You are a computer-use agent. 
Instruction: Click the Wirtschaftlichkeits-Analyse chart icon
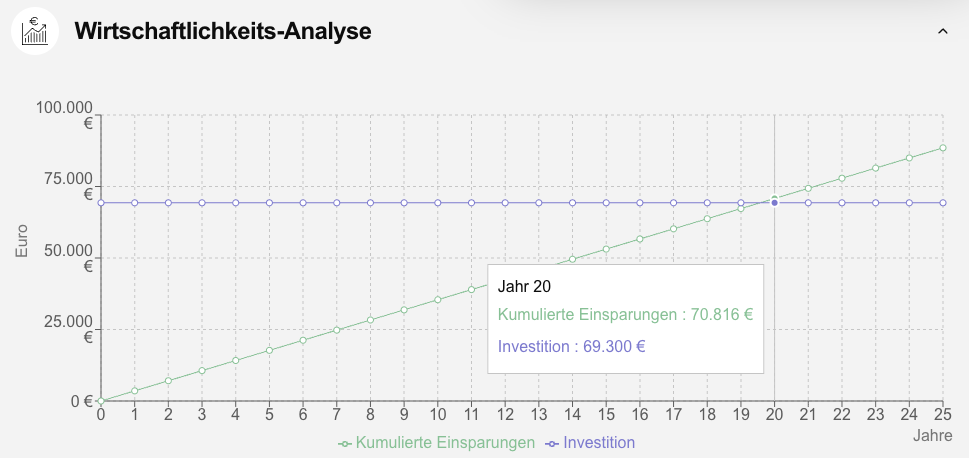click(x=35, y=31)
